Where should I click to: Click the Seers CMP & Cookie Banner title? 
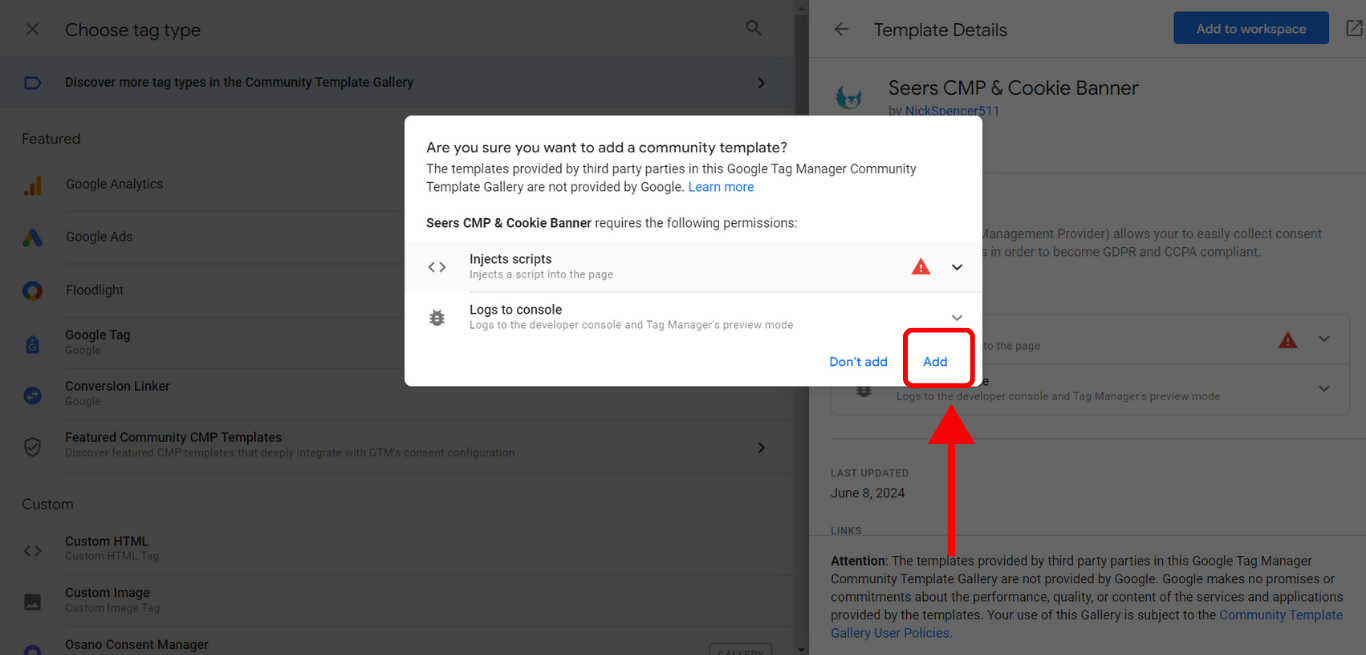1013,88
